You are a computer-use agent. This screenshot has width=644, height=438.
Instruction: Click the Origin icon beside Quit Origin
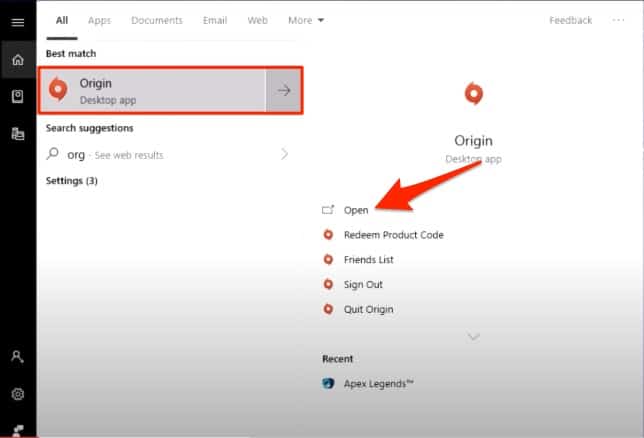click(328, 309)
